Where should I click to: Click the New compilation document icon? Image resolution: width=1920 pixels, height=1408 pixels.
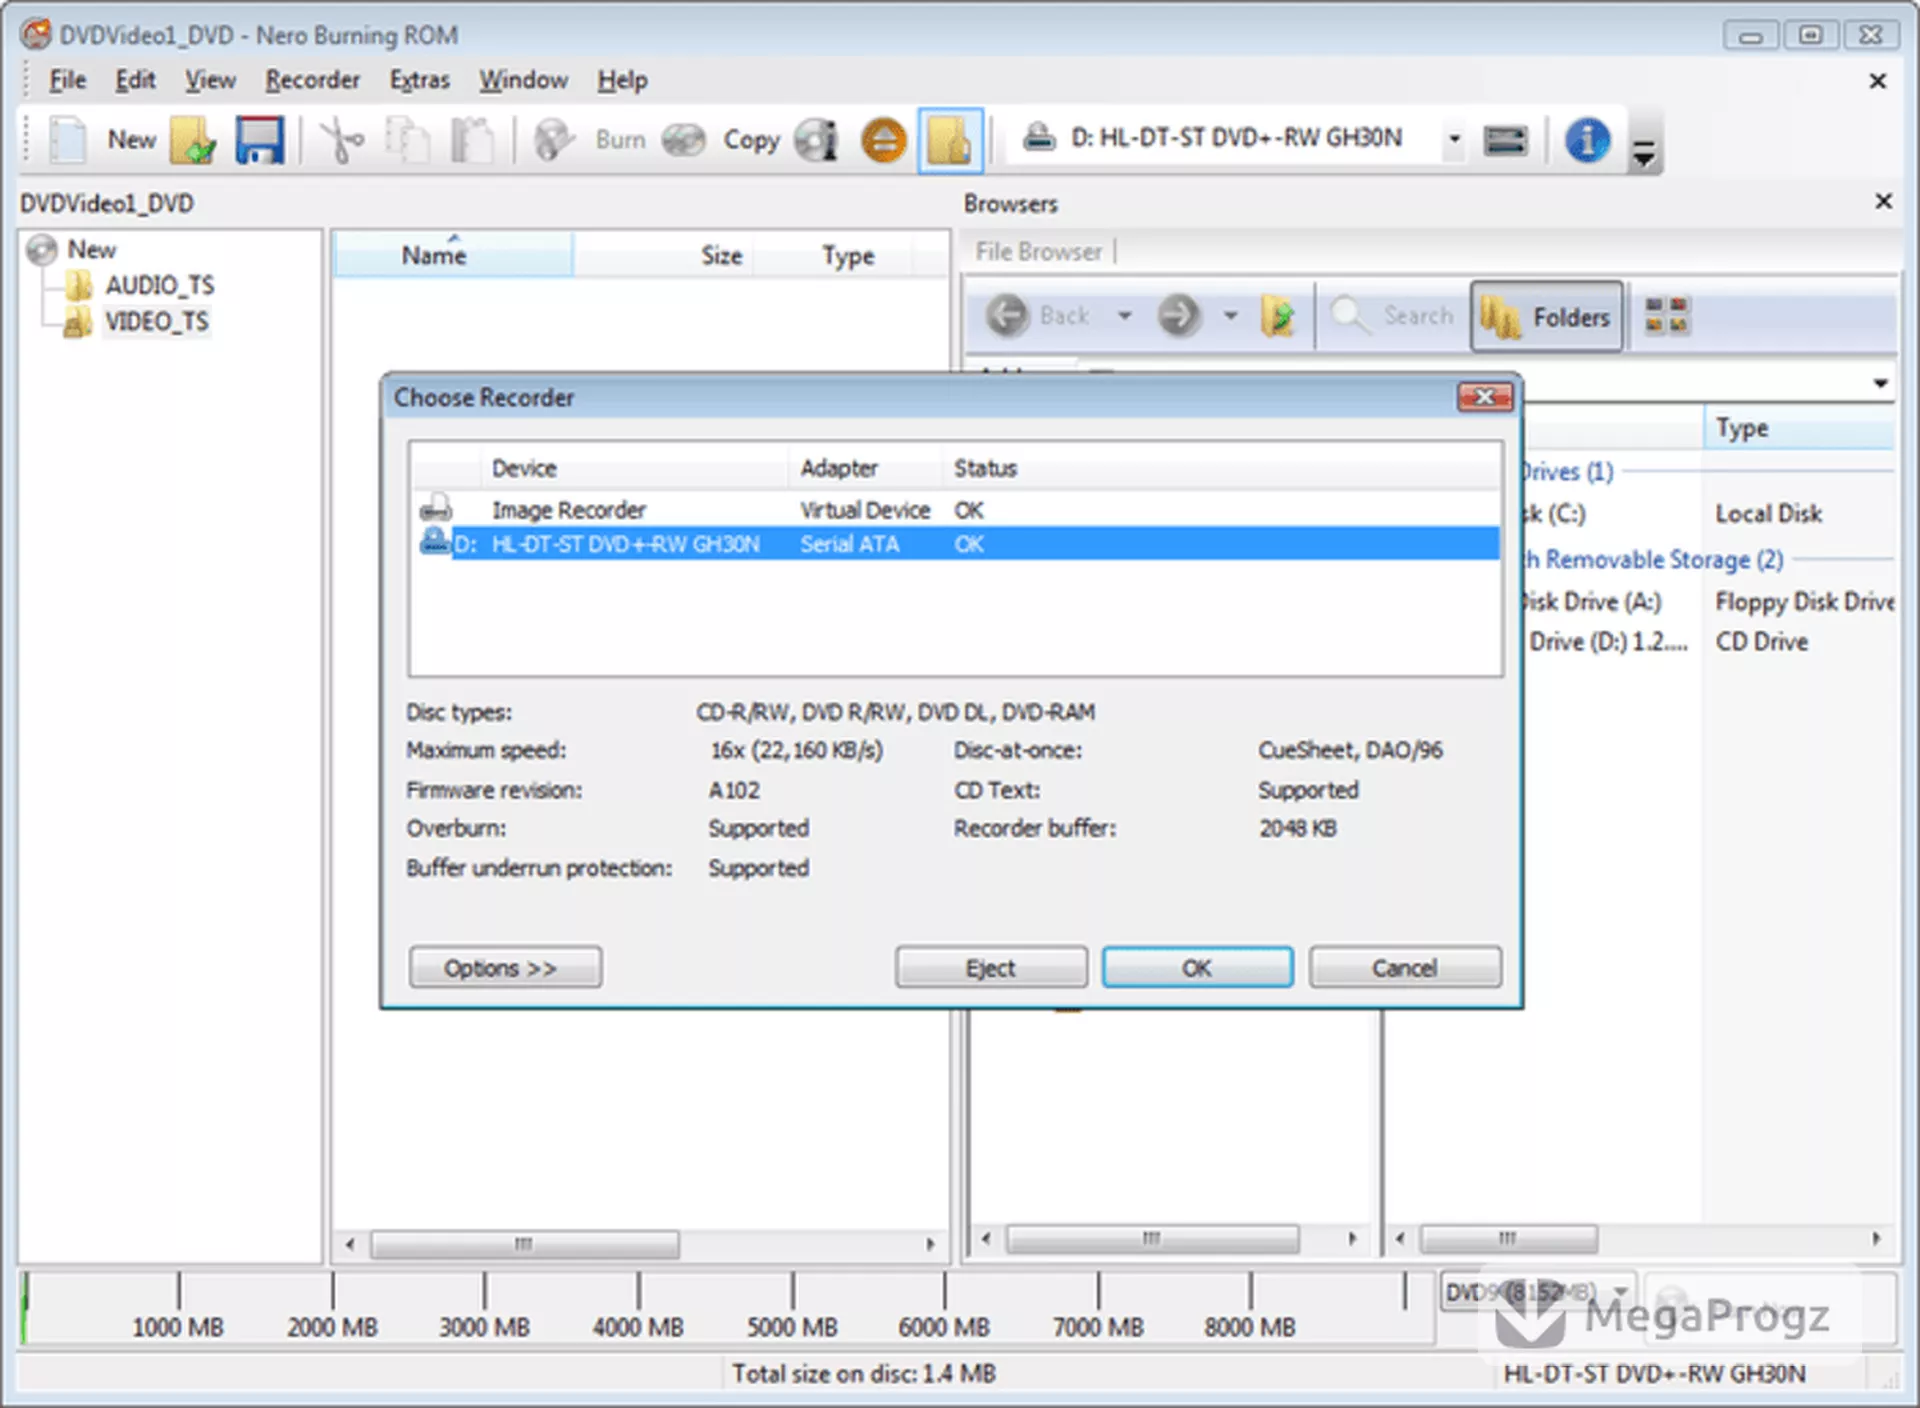tap(68, 139)
